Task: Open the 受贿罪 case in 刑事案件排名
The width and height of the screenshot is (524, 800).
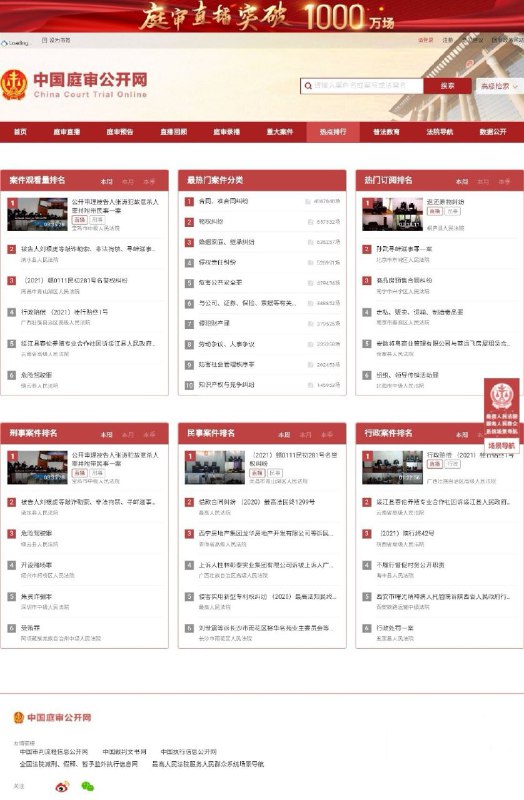Action: pyautogui.click(x=30, y=628)
